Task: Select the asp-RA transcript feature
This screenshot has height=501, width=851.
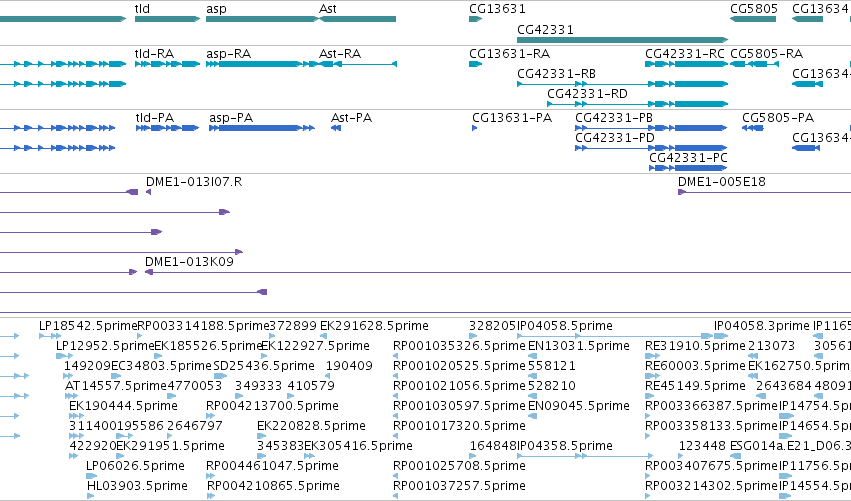Action: (x=261, y=64)
